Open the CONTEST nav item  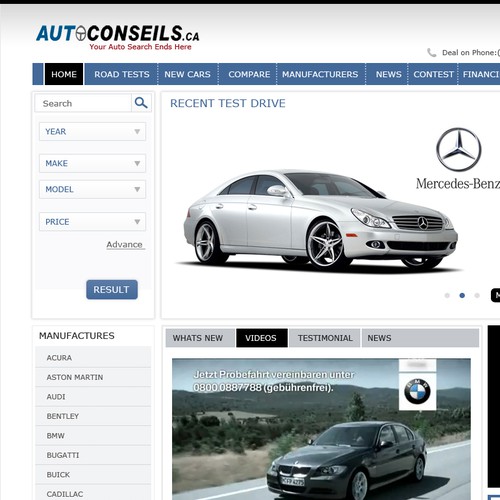[433, 74]
